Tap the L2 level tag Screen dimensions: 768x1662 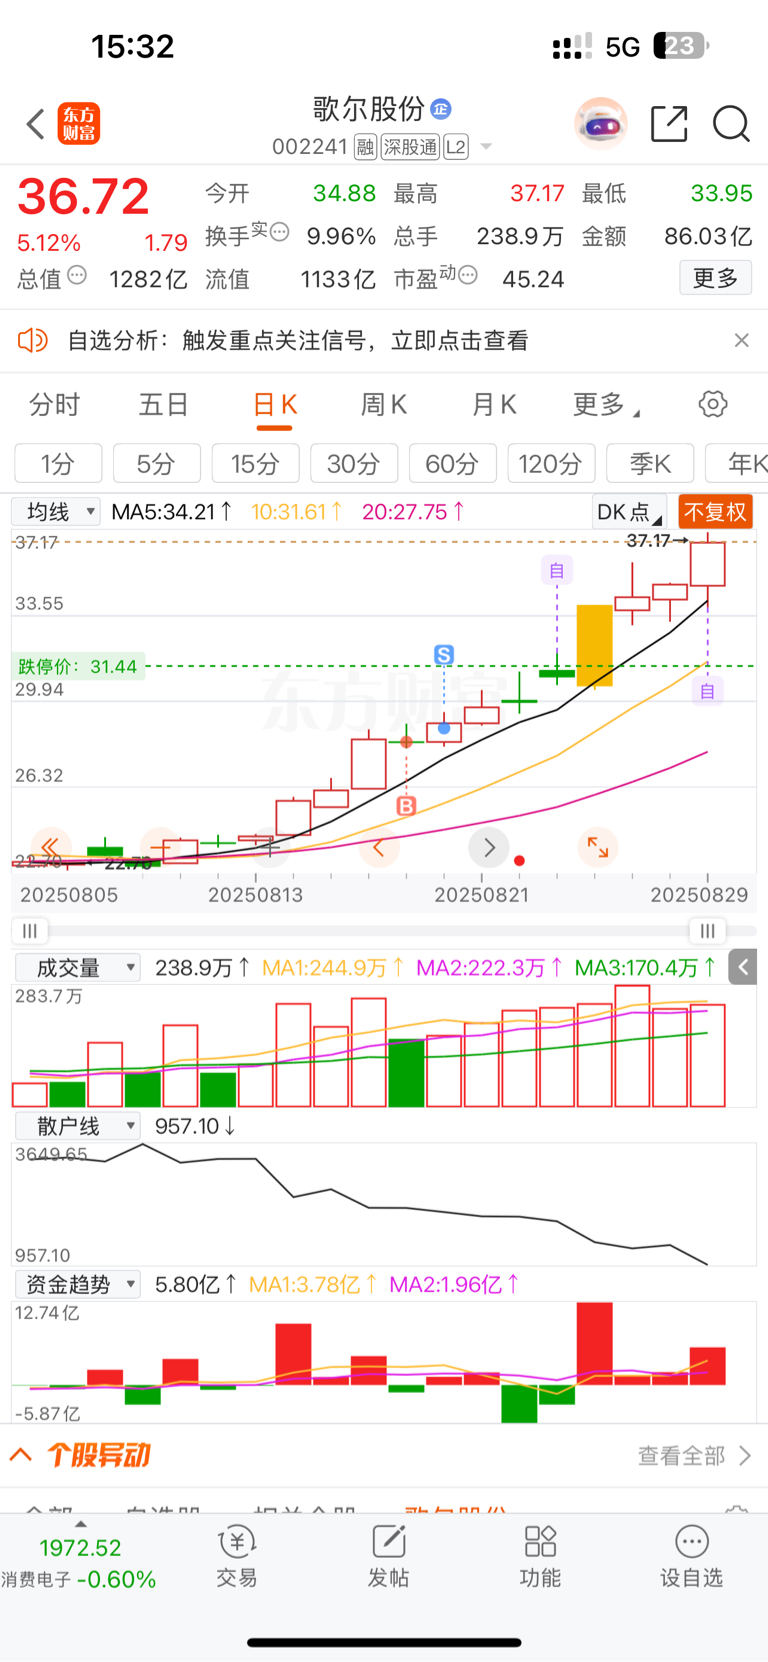click(456, 147)
